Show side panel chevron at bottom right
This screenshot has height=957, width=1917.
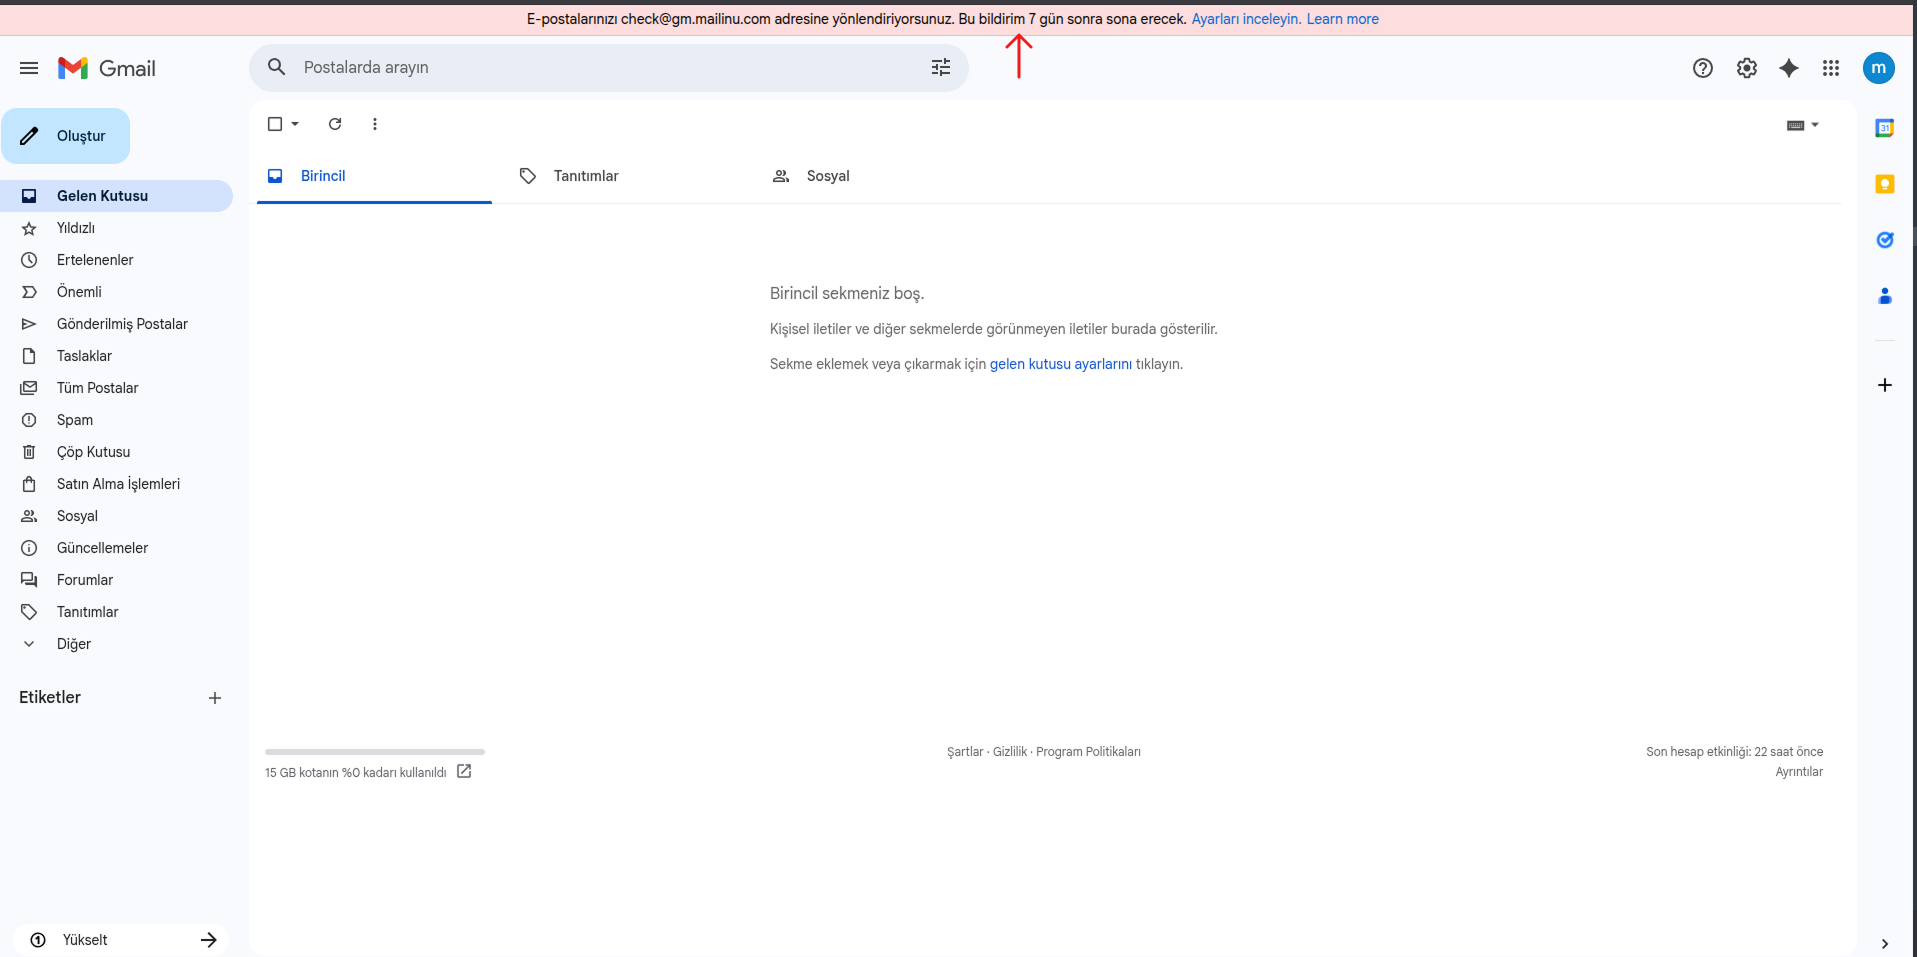[1885, 943]
